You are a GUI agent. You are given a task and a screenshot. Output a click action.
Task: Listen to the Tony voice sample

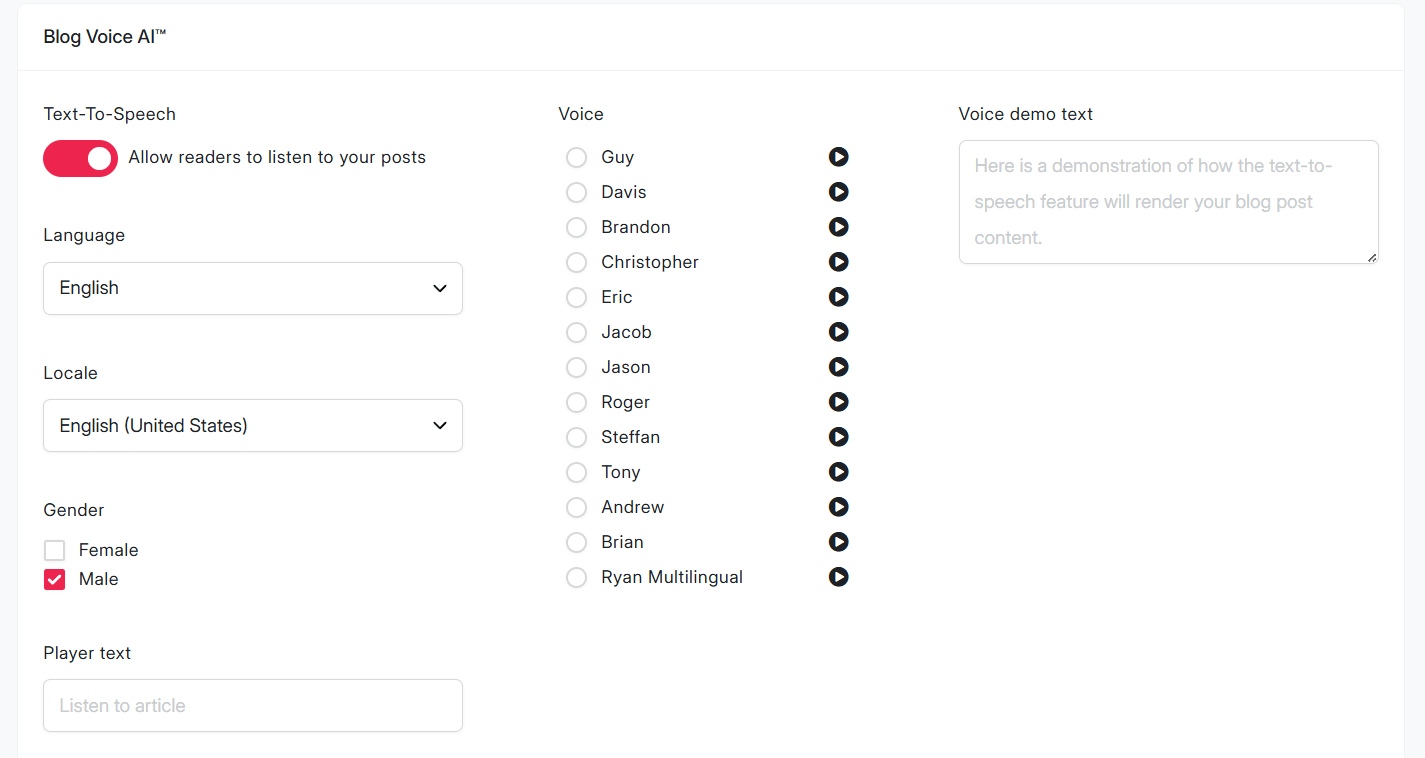coord(838,472)
